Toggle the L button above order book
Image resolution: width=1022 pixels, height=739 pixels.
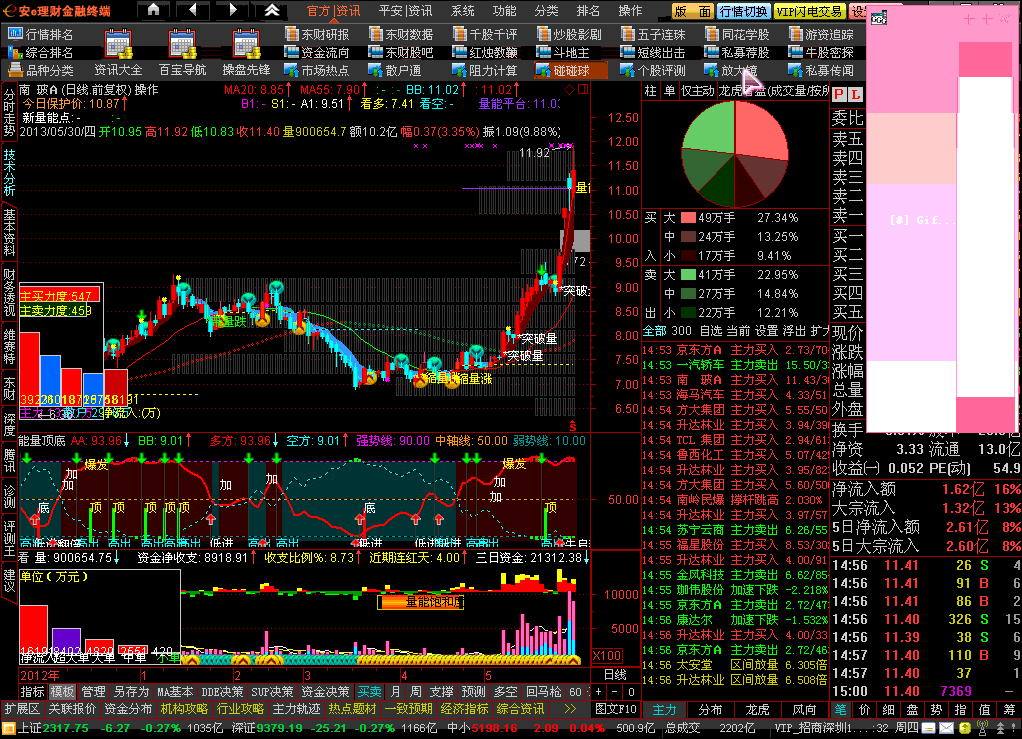(x=855, y=94)
